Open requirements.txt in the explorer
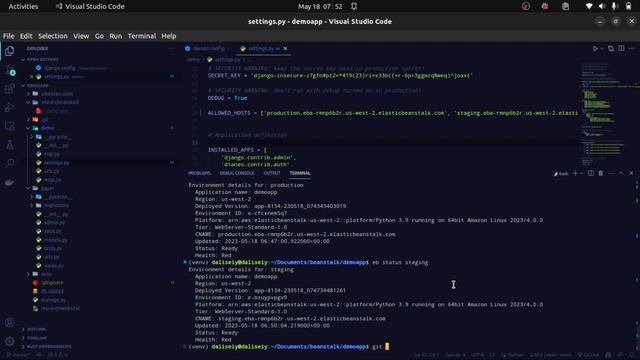Viewport: 640px width, 360px height. click(56, 309)
